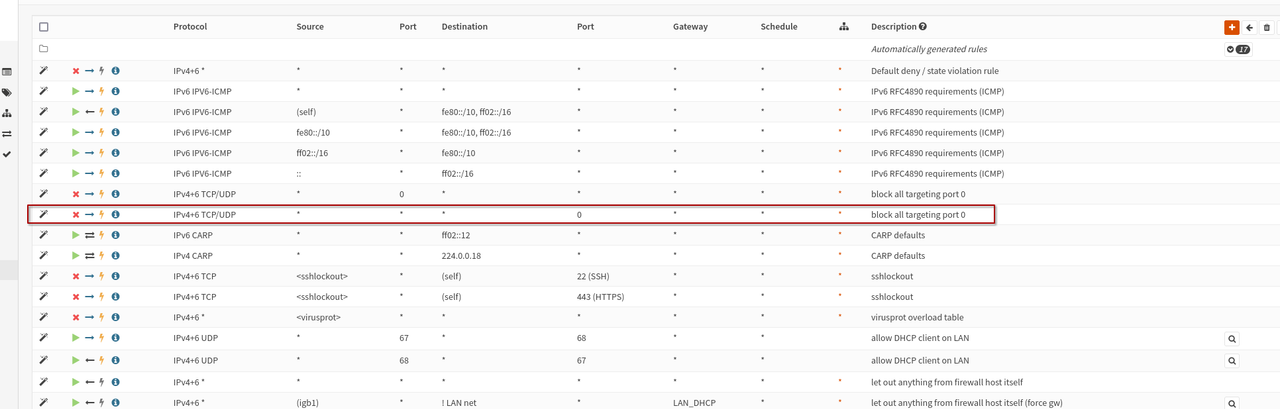Click the folder icon in automatically generated rules row
Image resolution: width=1280 pixels, height=409 pixels.
43,49
